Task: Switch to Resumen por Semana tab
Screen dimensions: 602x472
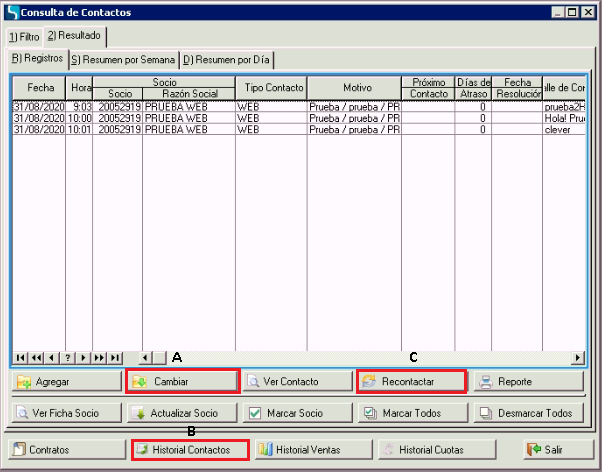Action: point(122,59)
